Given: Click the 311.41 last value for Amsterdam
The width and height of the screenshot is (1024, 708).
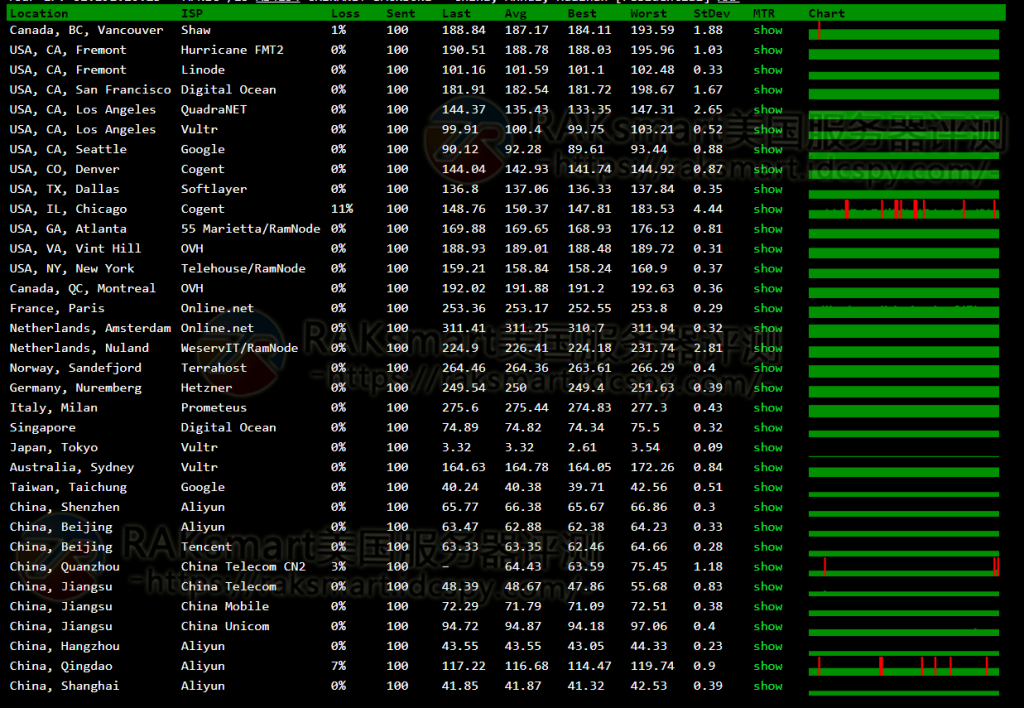Looking at the screenshot, I should (x=464, y=329).
